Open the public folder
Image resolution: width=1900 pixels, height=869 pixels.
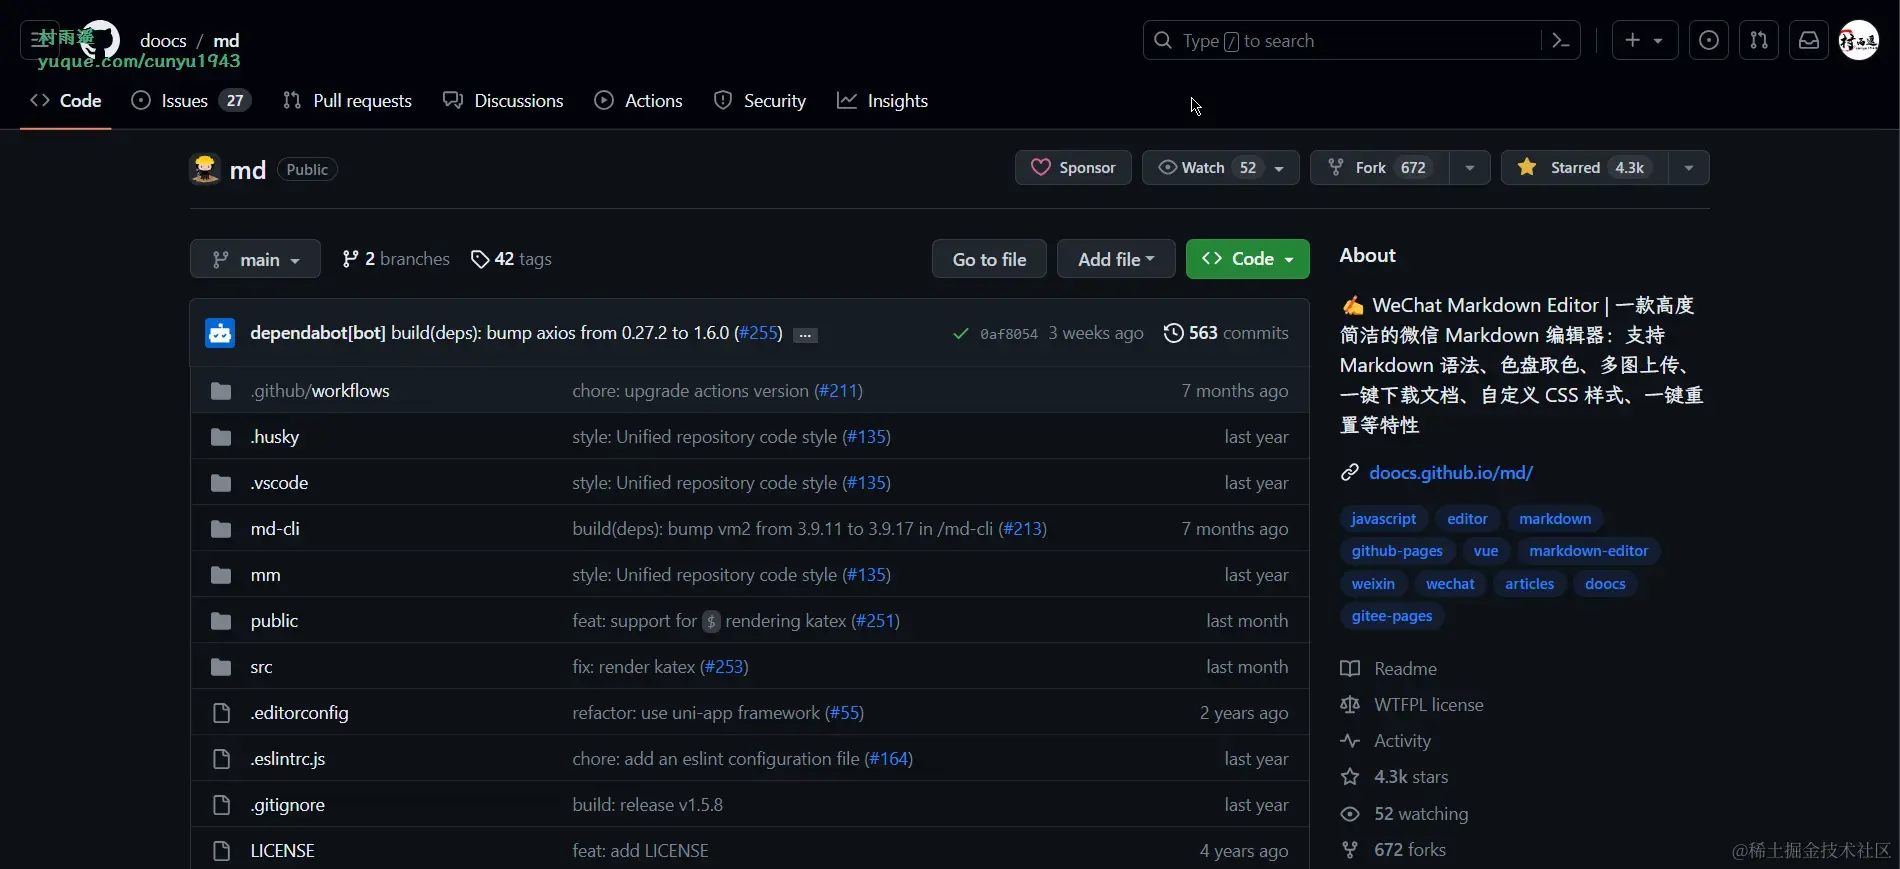pos(274,621)
